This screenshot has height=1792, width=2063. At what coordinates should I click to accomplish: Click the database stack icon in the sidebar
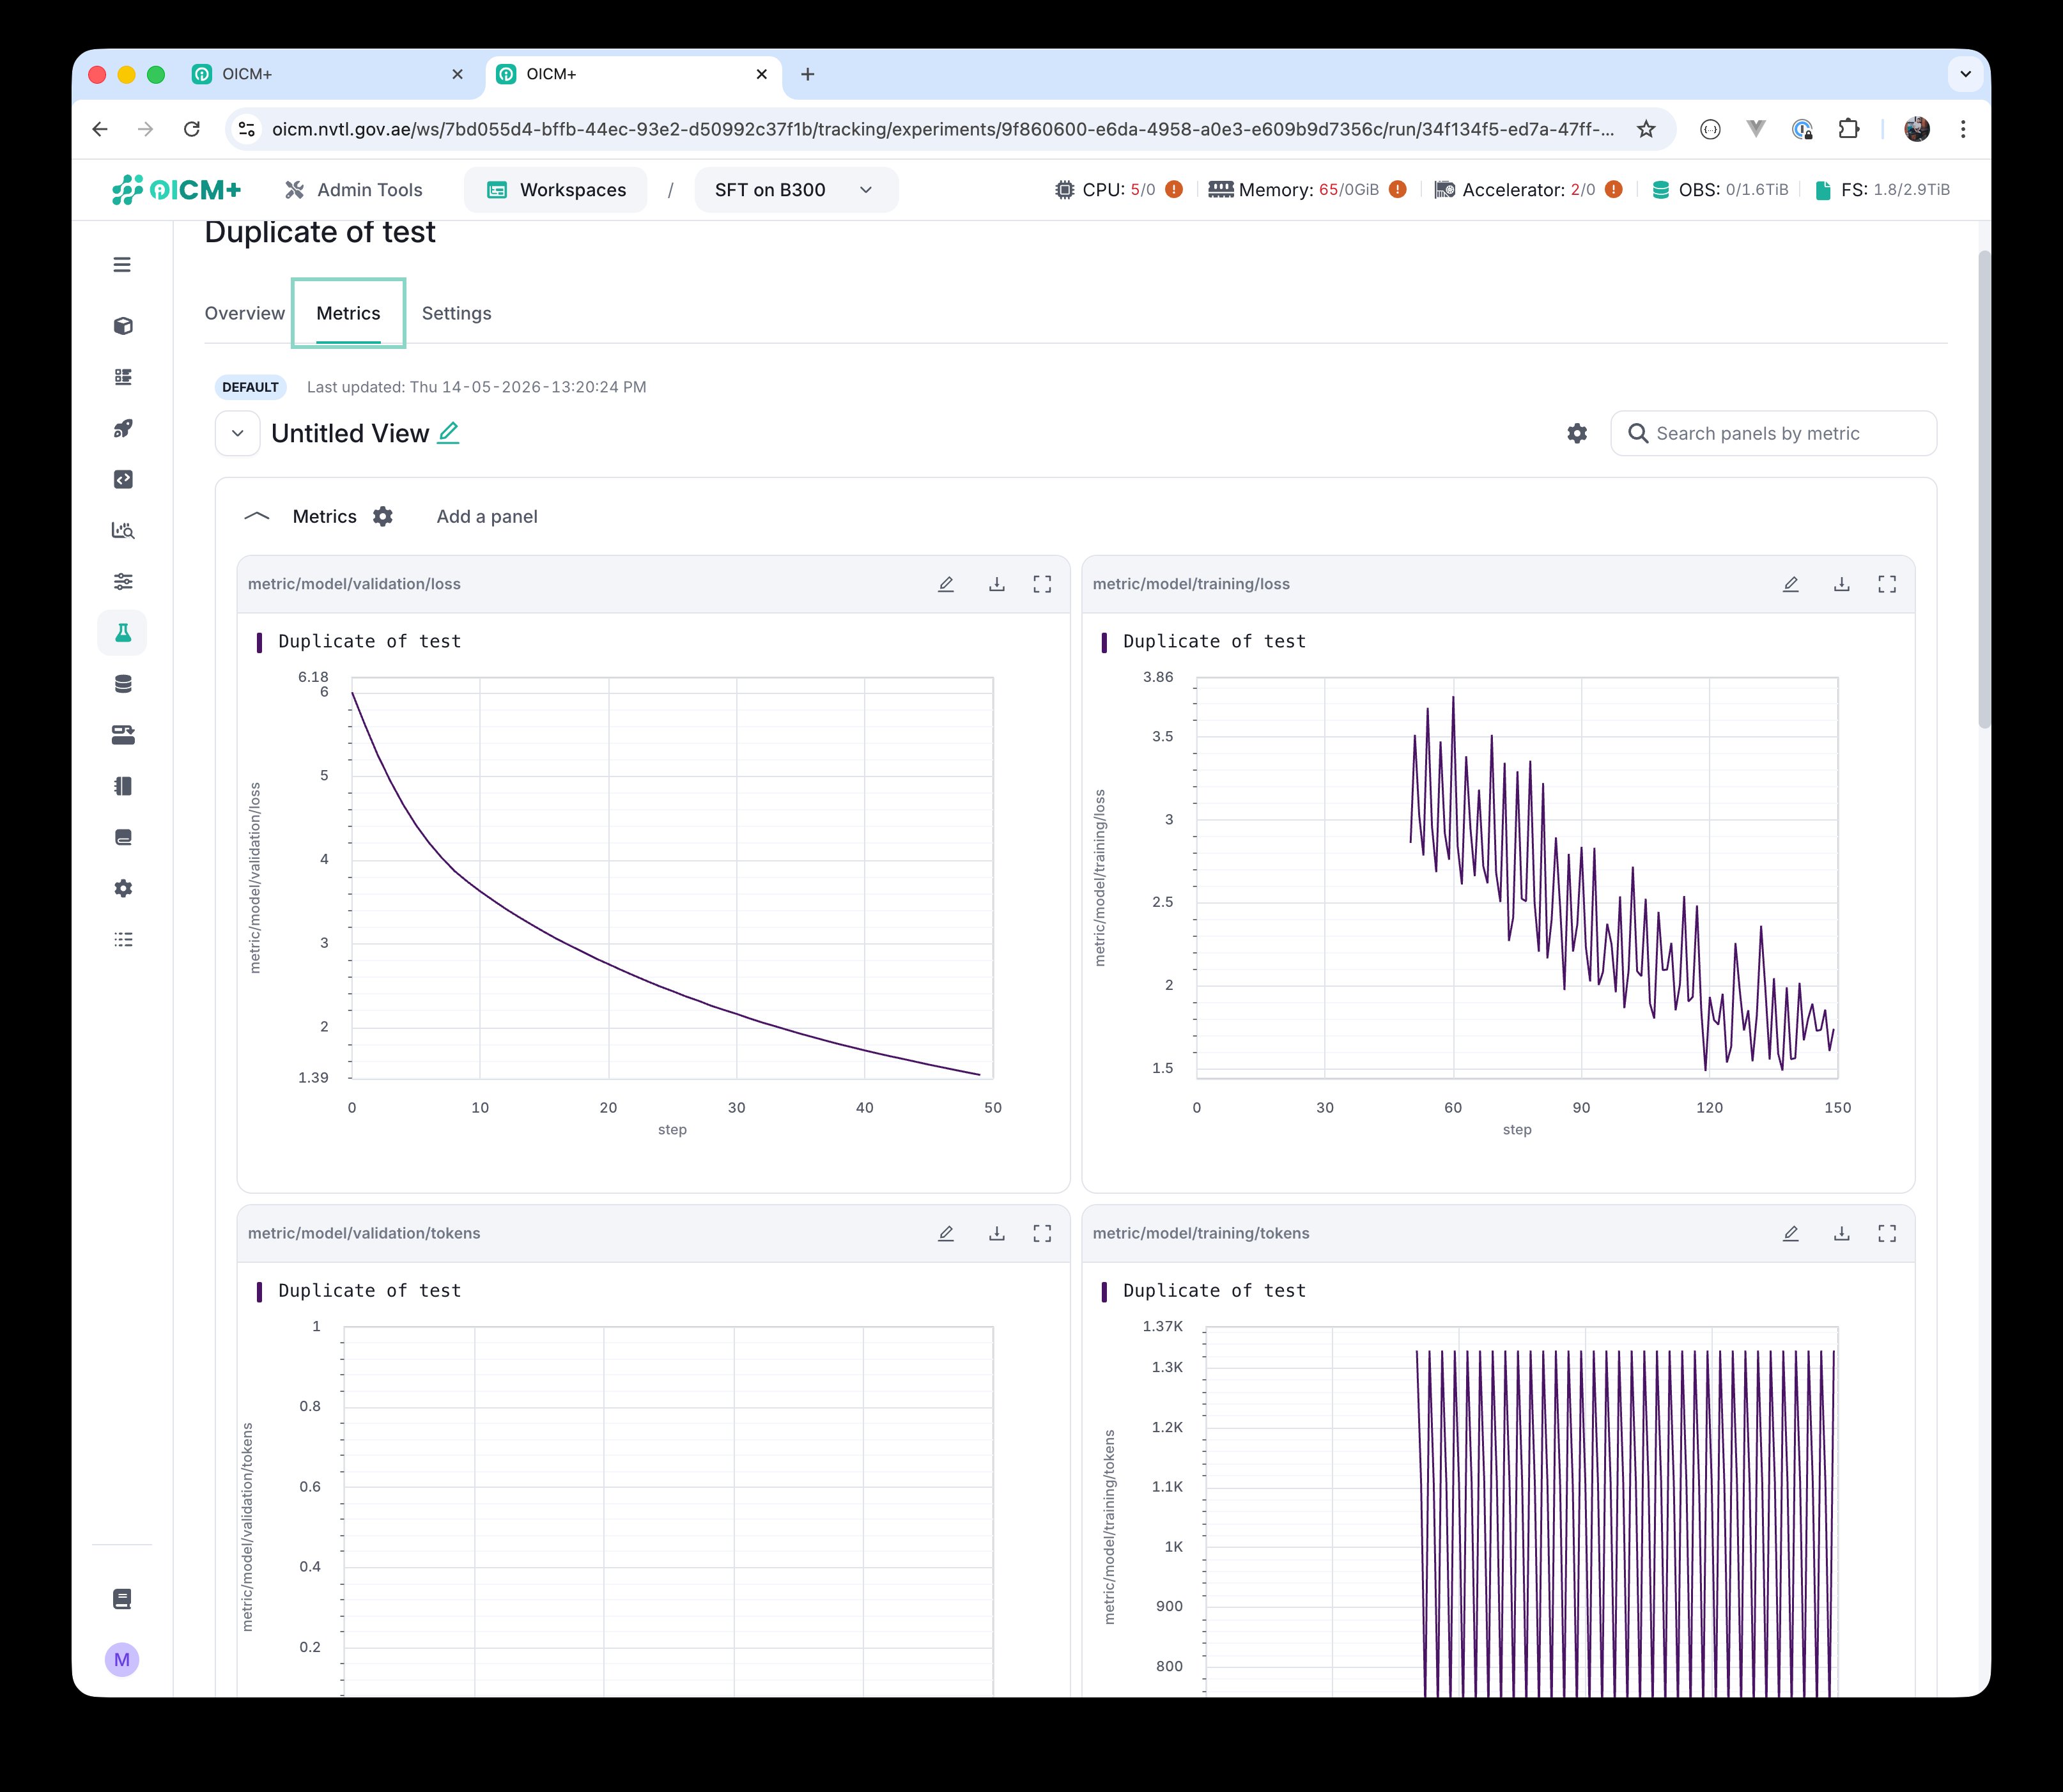click(123, 684)
